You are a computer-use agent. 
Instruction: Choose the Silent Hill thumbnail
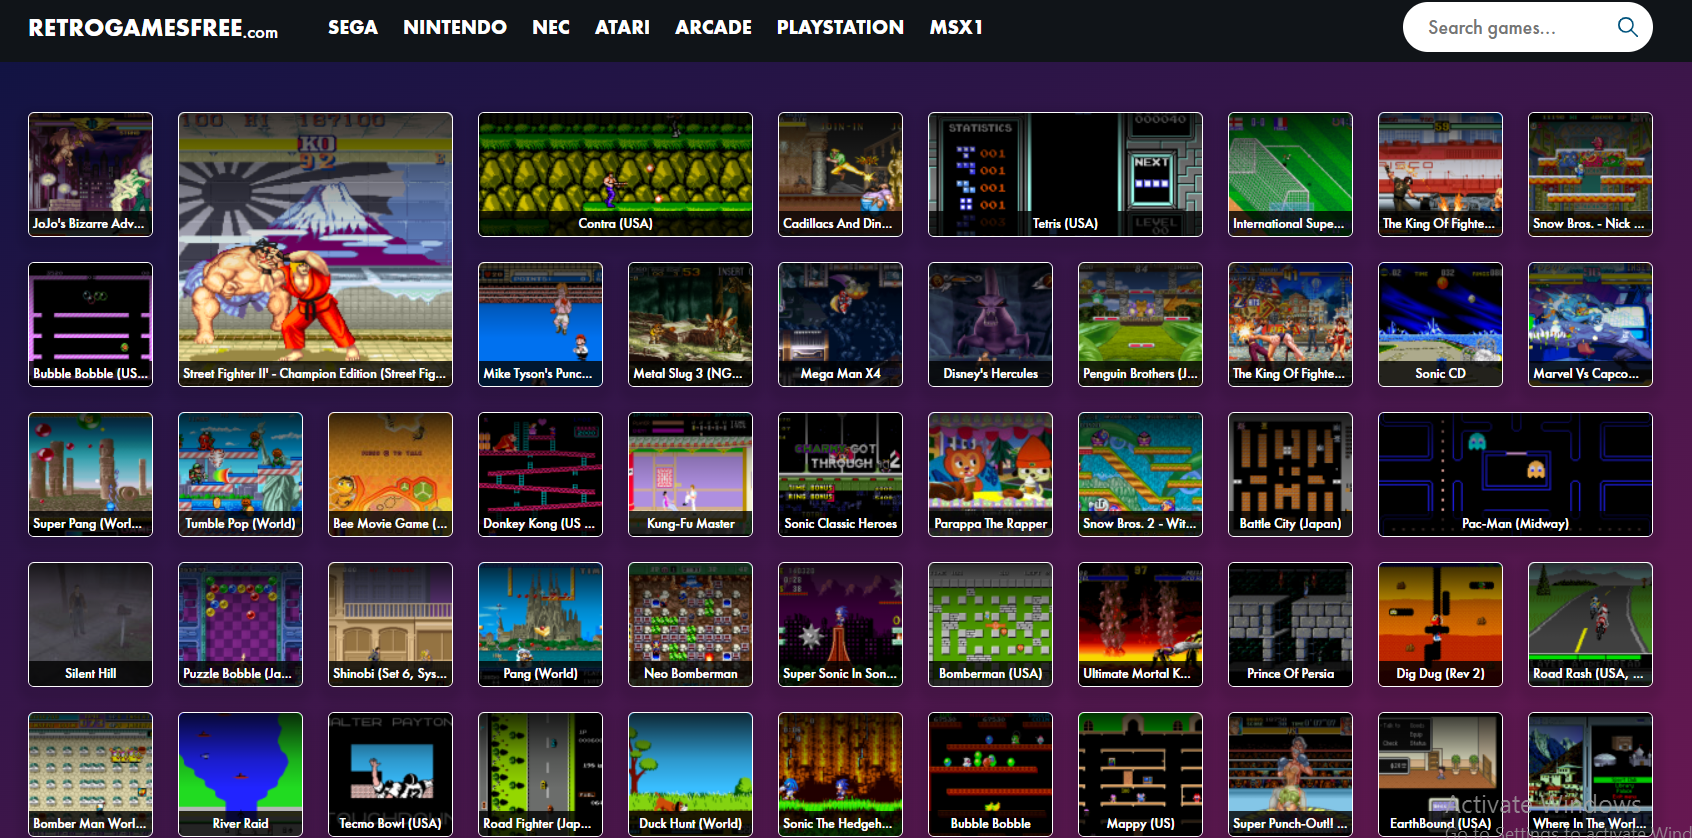tap(90, 624)
